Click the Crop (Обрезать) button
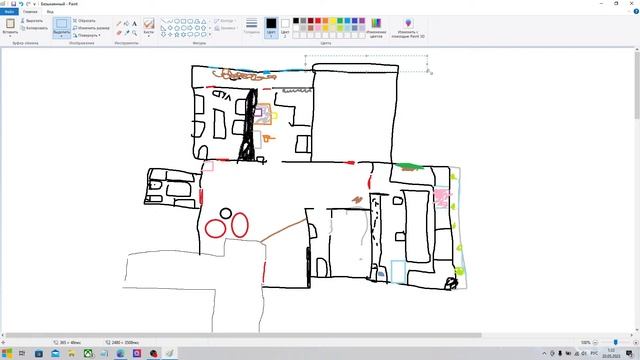The width and height of the screenshot is (640, 360). 84,20
